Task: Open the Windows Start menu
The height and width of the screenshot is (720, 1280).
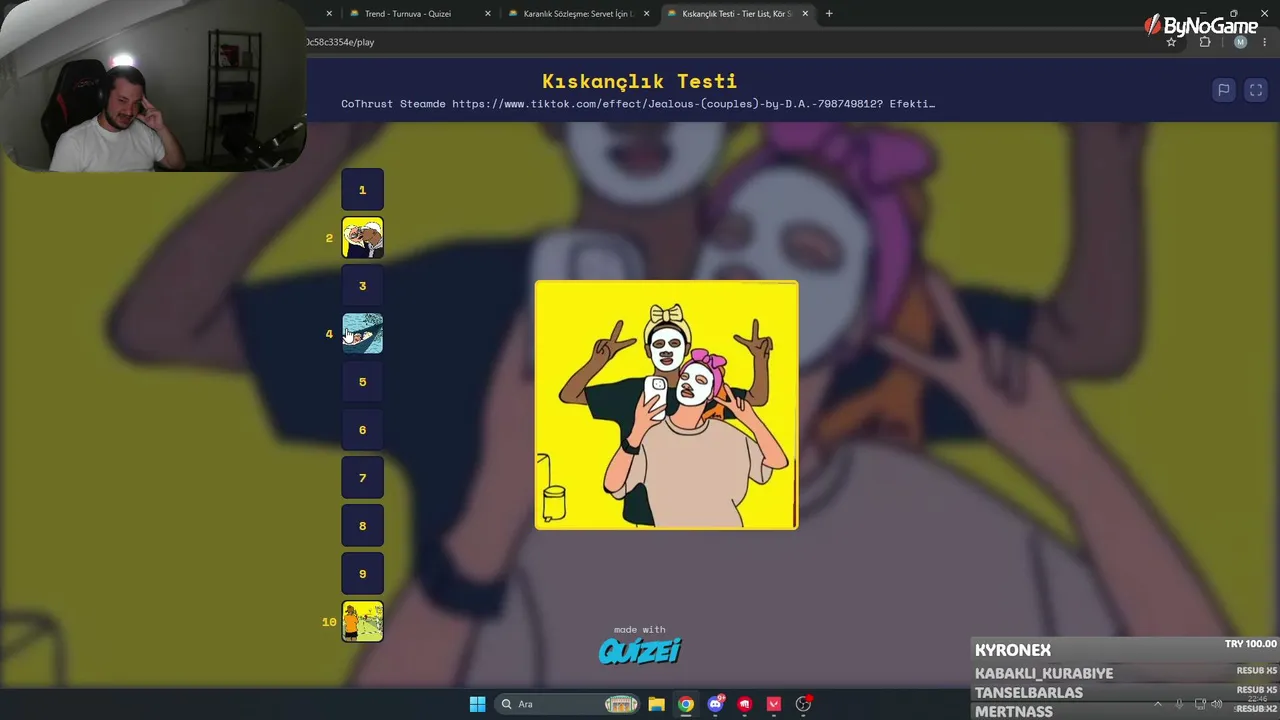Action: click(x=478, y=704)
